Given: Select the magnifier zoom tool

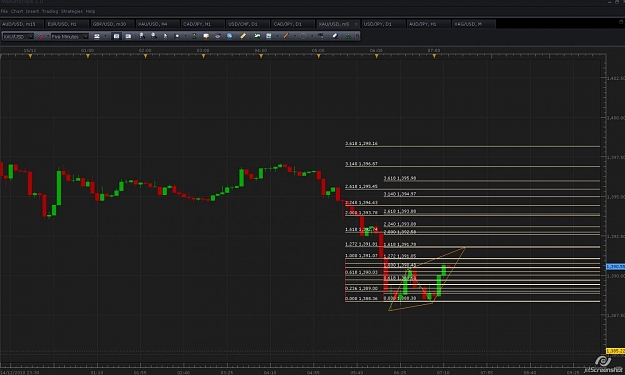Looking at the screenshot, I should pos(154,36).
